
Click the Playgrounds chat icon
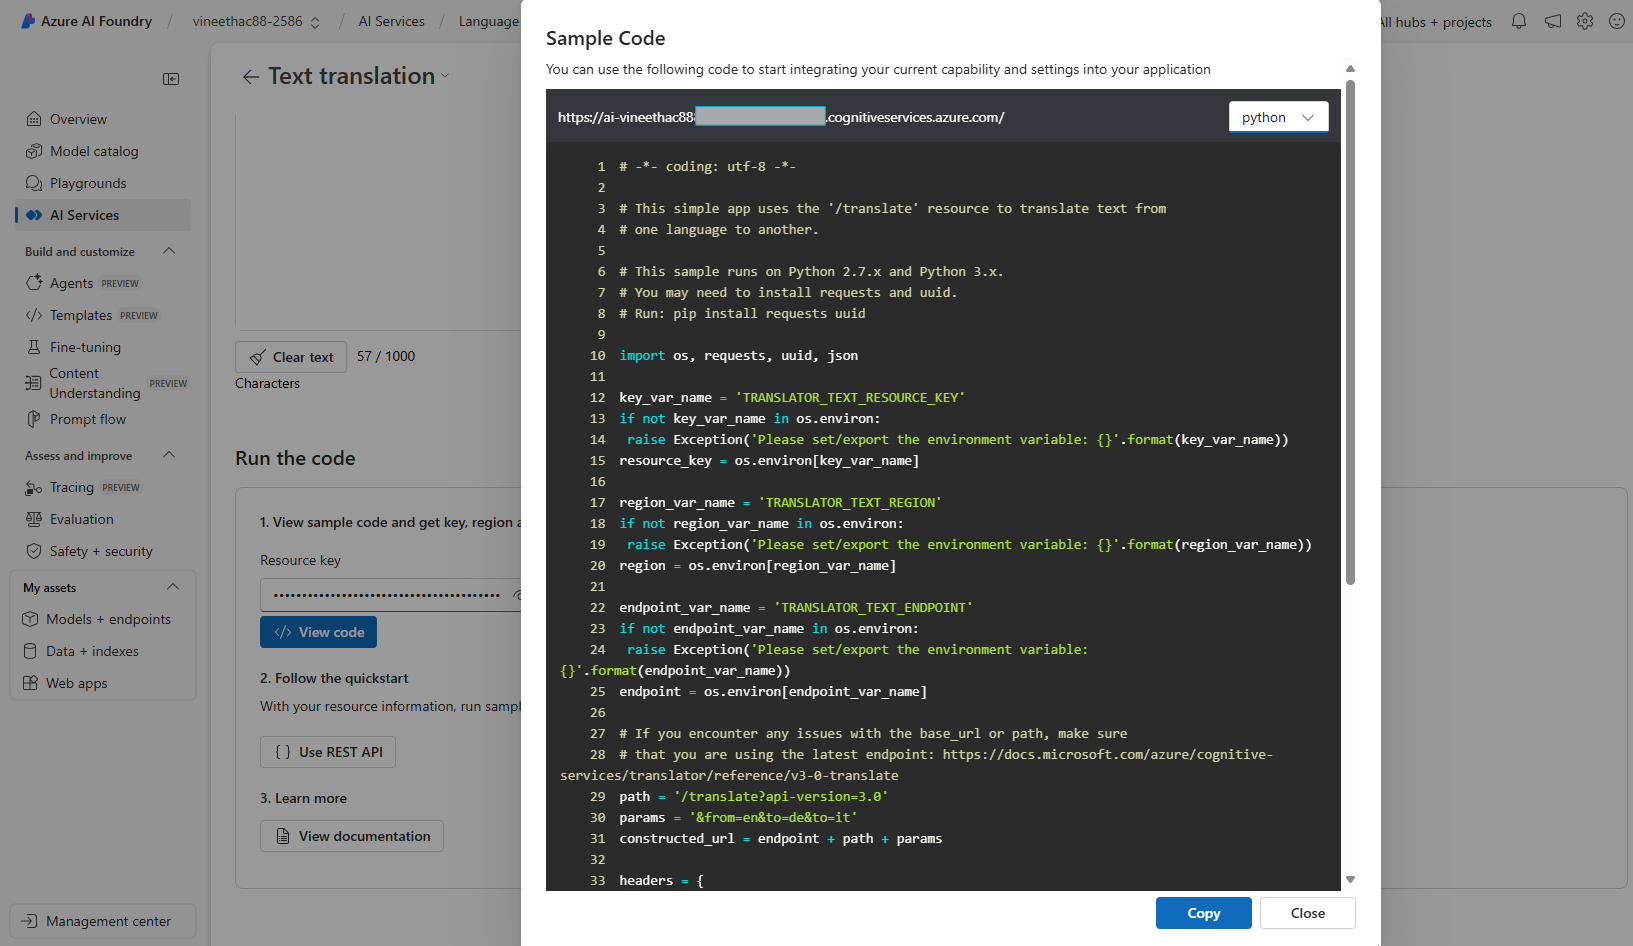(x=34, y=183)
